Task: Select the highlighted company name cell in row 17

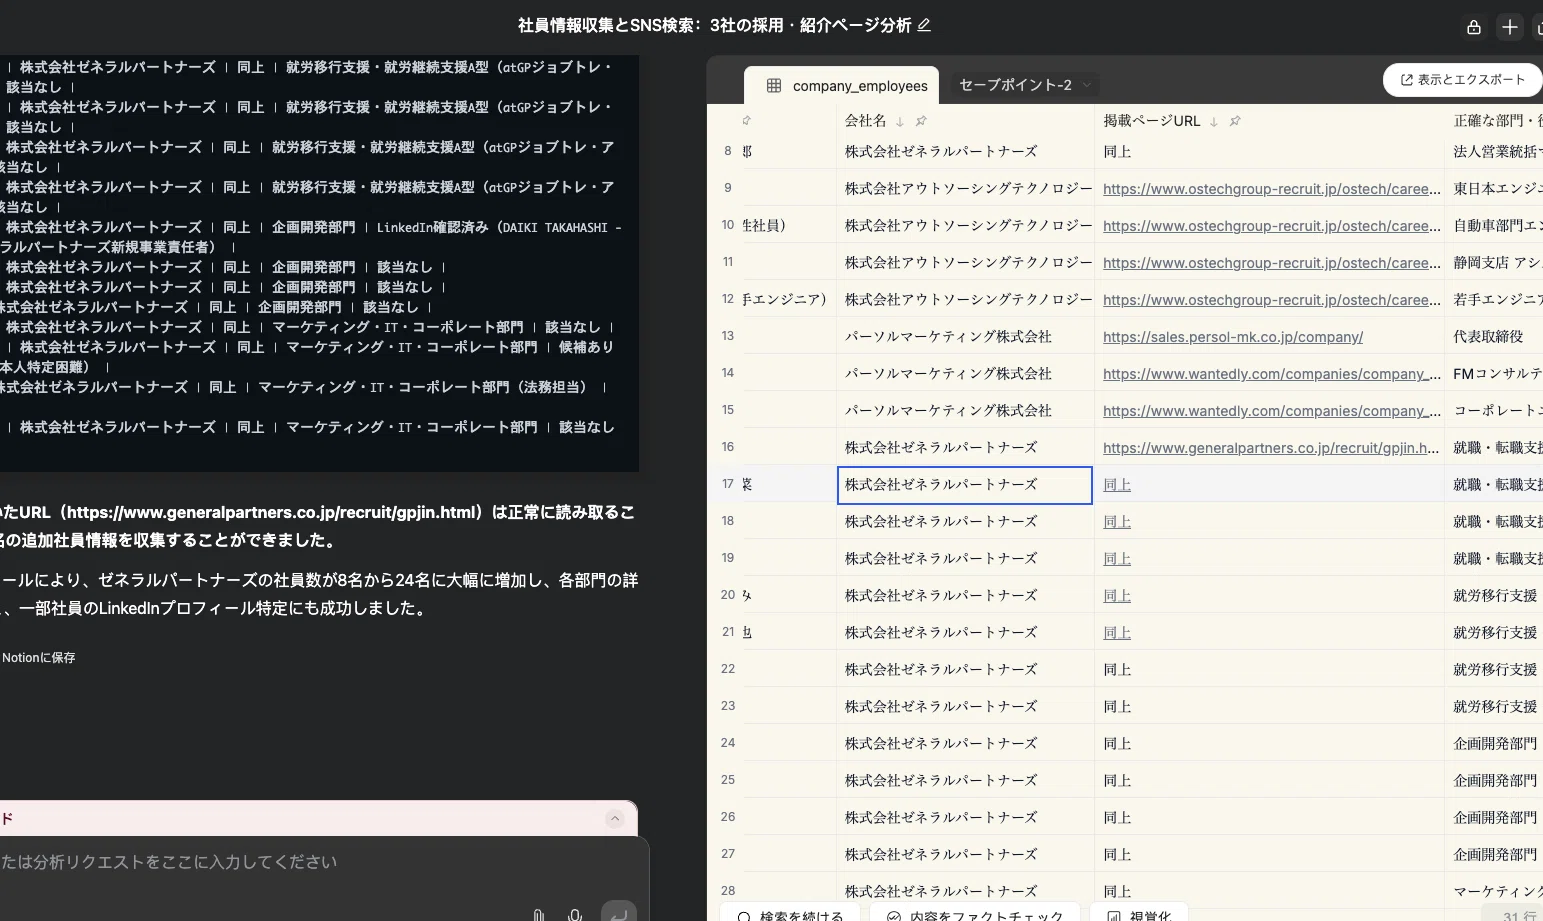Action: point(964,485)
